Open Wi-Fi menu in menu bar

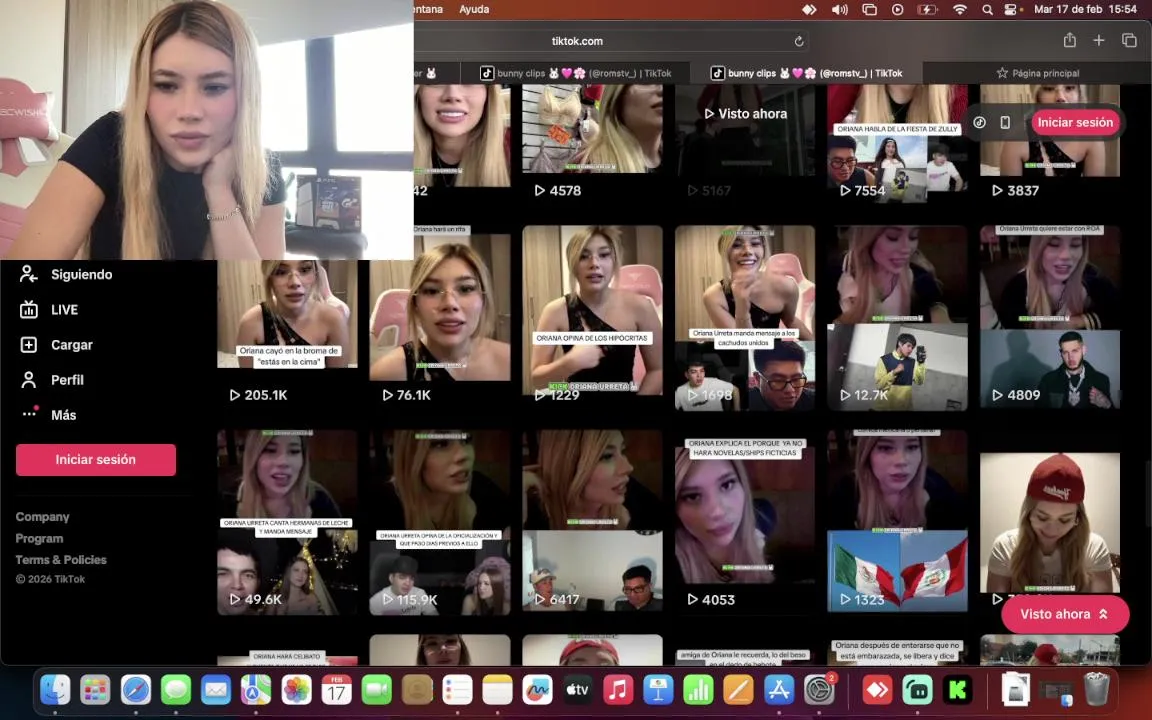tap(960, 10)
